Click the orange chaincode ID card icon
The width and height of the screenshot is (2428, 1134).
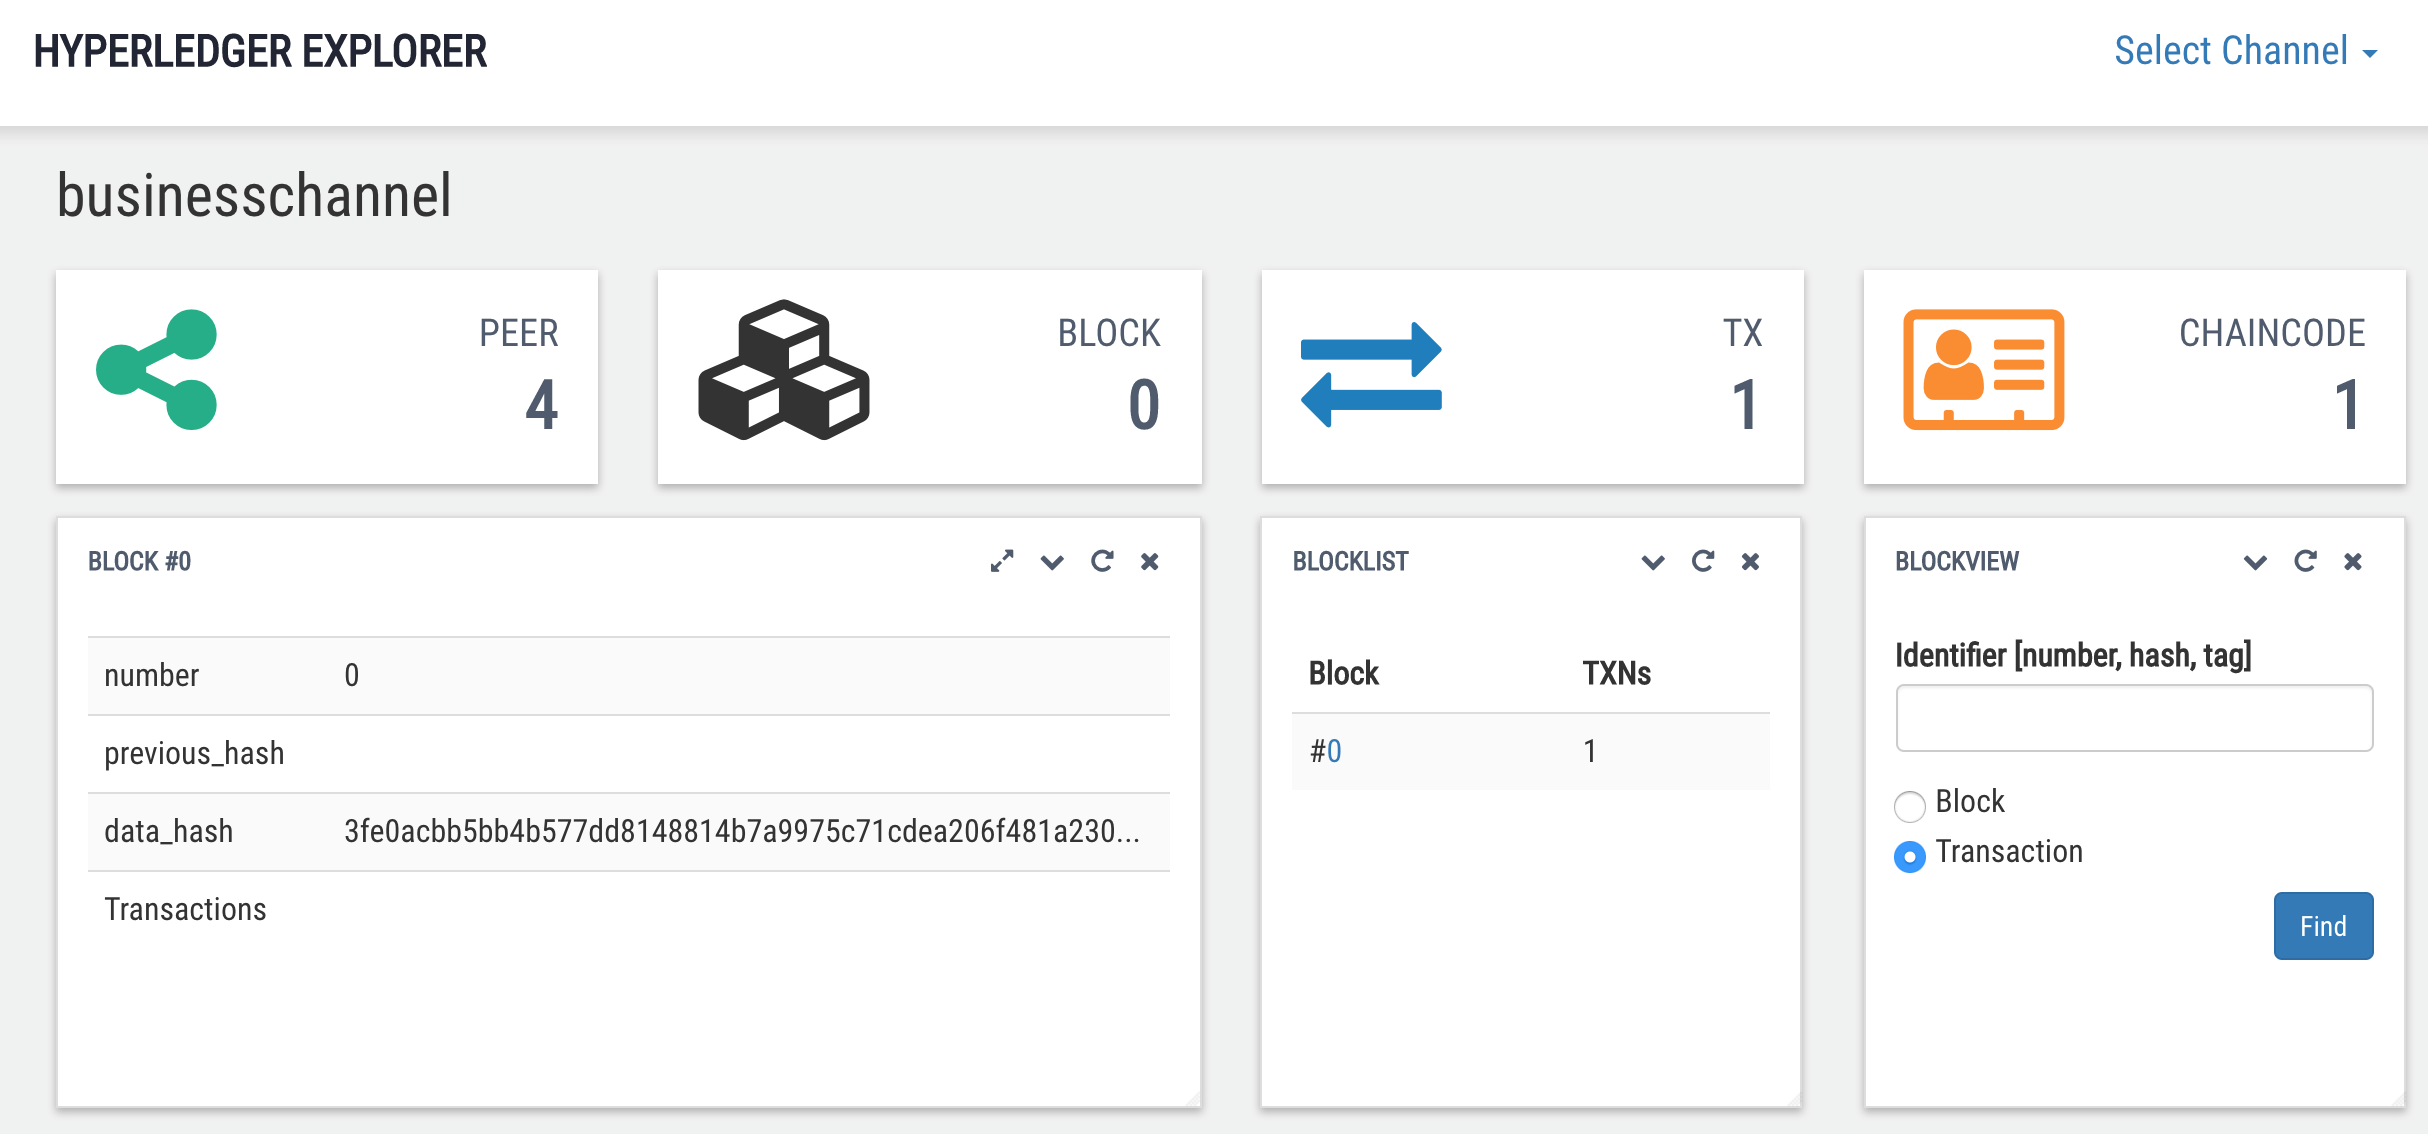1983,369
